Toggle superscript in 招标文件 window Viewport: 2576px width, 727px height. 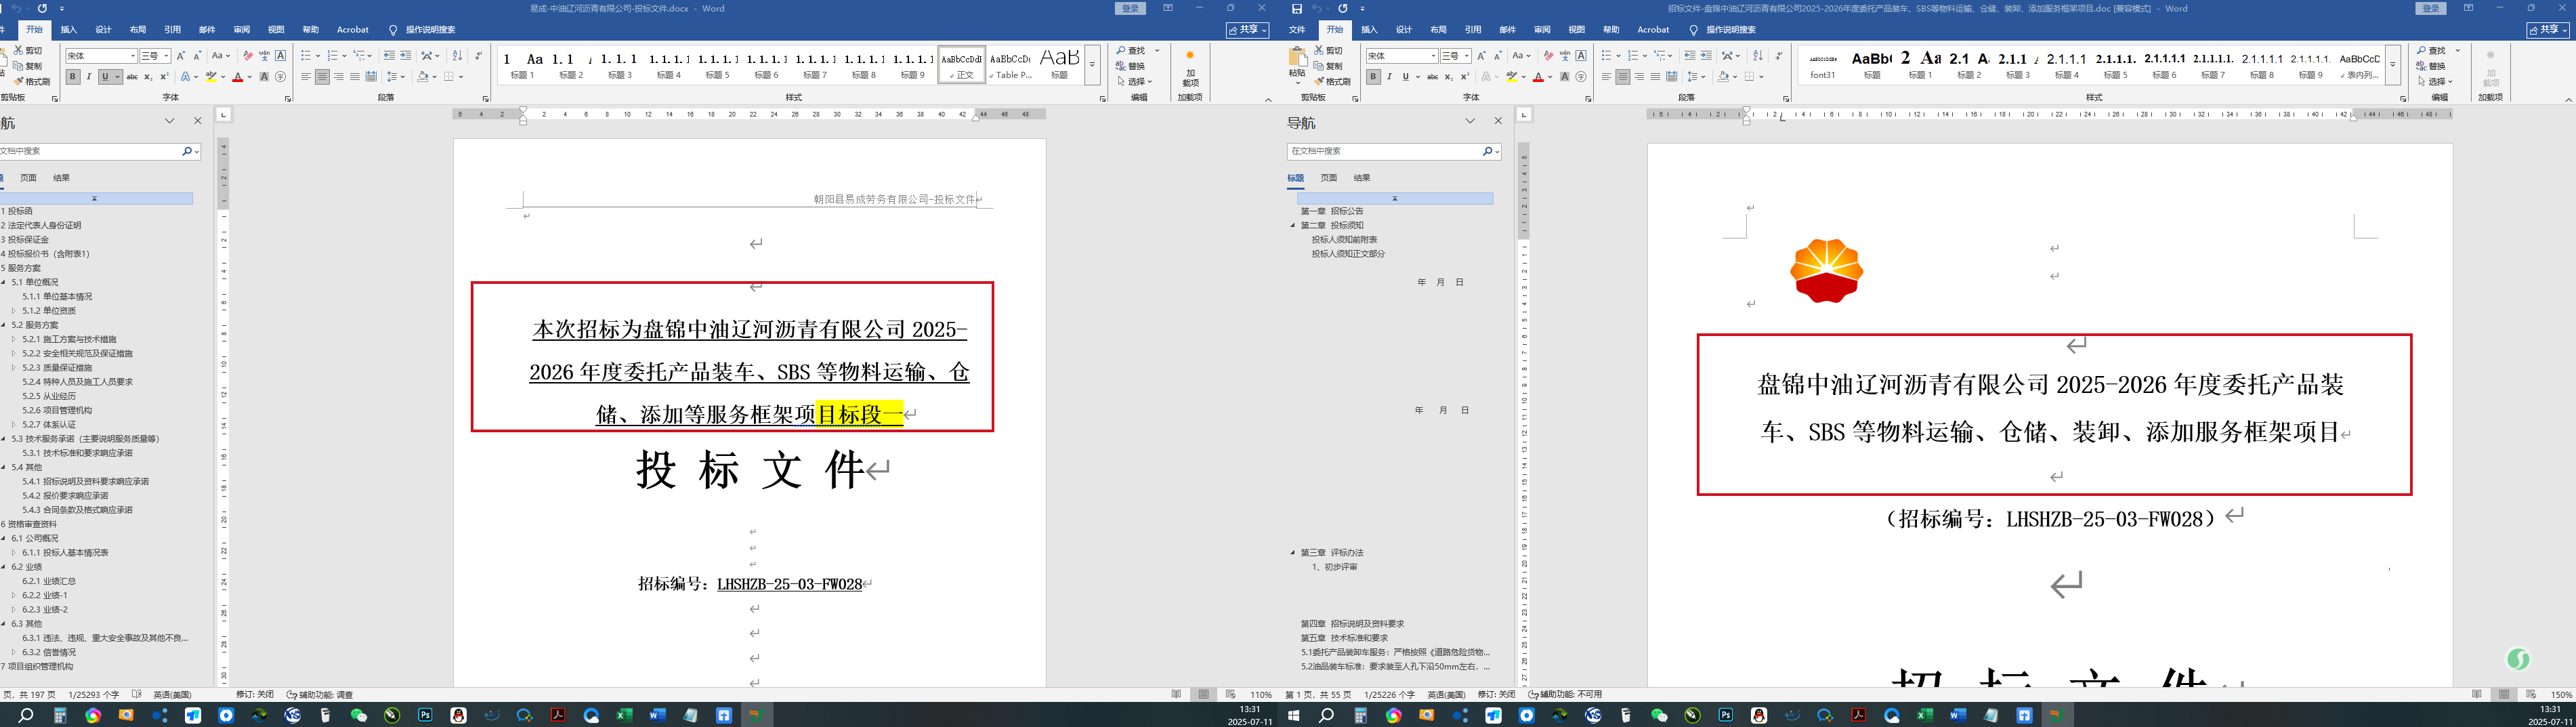point(1465,77)
